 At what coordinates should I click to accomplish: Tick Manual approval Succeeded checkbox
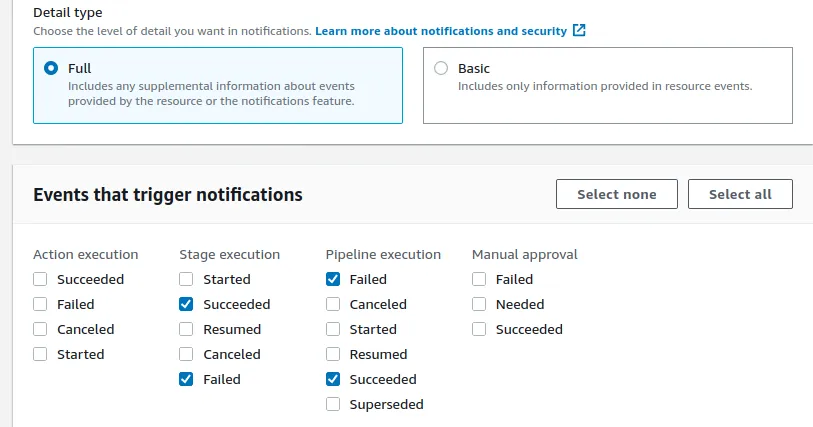coord(479,330)
